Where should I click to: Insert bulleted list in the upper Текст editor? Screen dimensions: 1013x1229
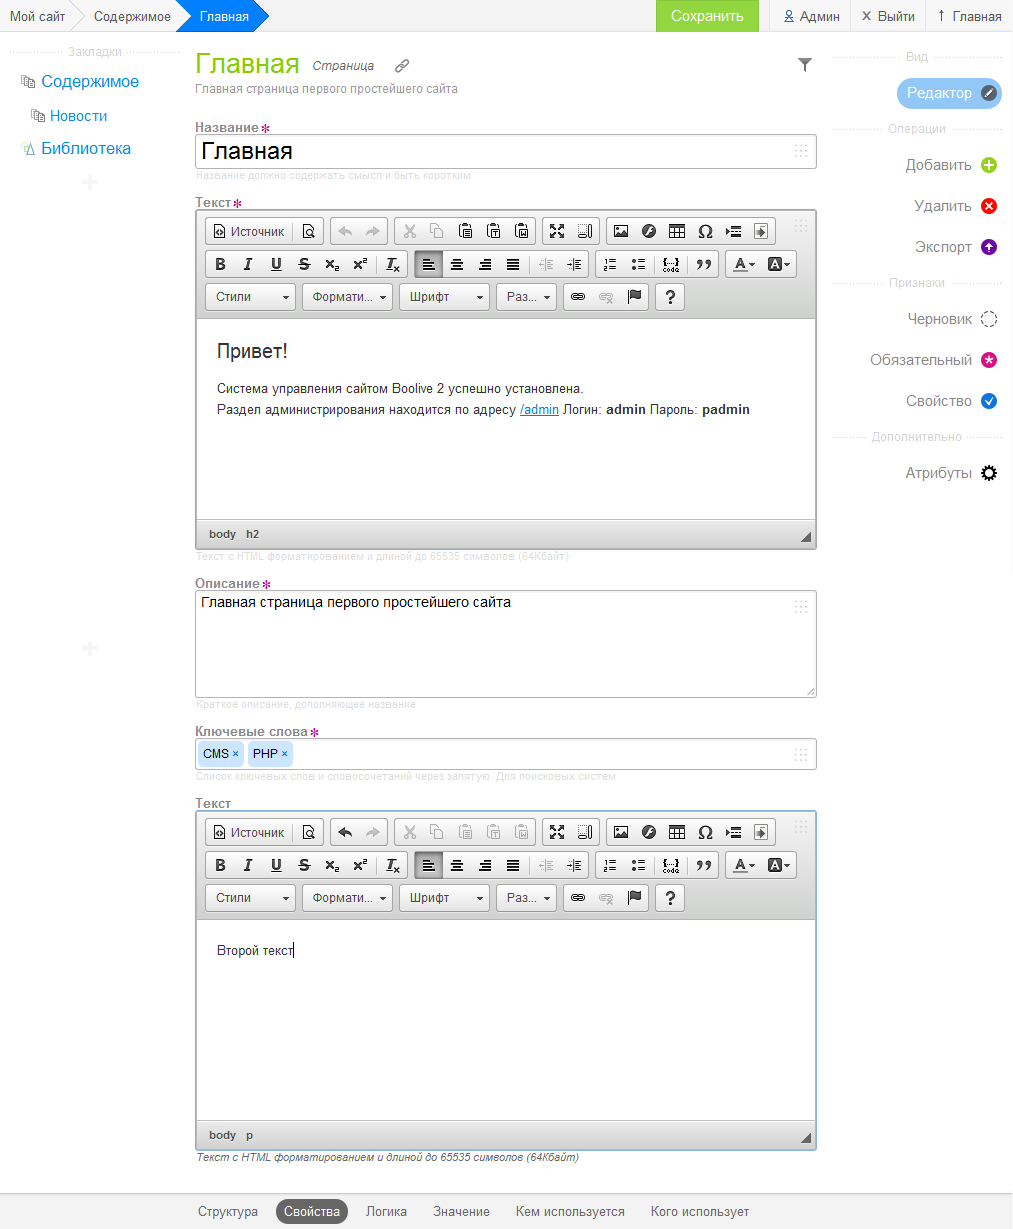coord(638,264)
